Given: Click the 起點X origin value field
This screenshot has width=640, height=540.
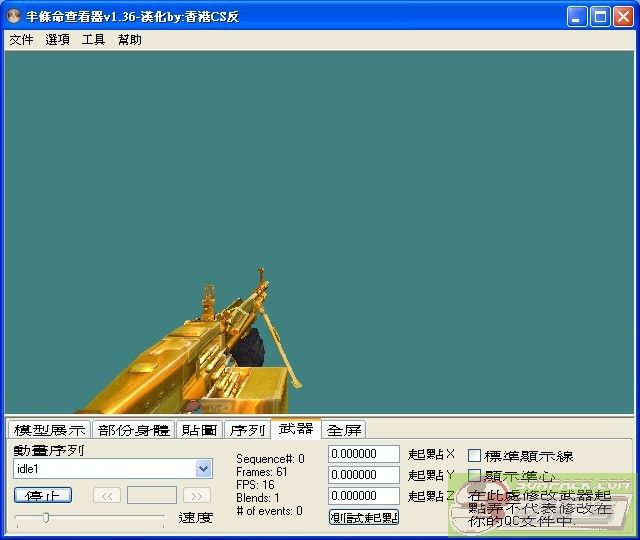Looking at the screenshot, I should click(x=364, y=455).
